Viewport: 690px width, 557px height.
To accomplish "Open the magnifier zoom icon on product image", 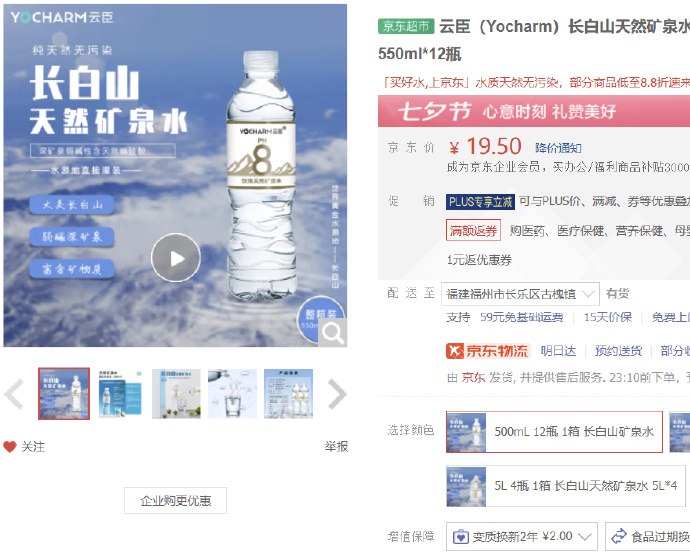I will (x=333, y=333).
